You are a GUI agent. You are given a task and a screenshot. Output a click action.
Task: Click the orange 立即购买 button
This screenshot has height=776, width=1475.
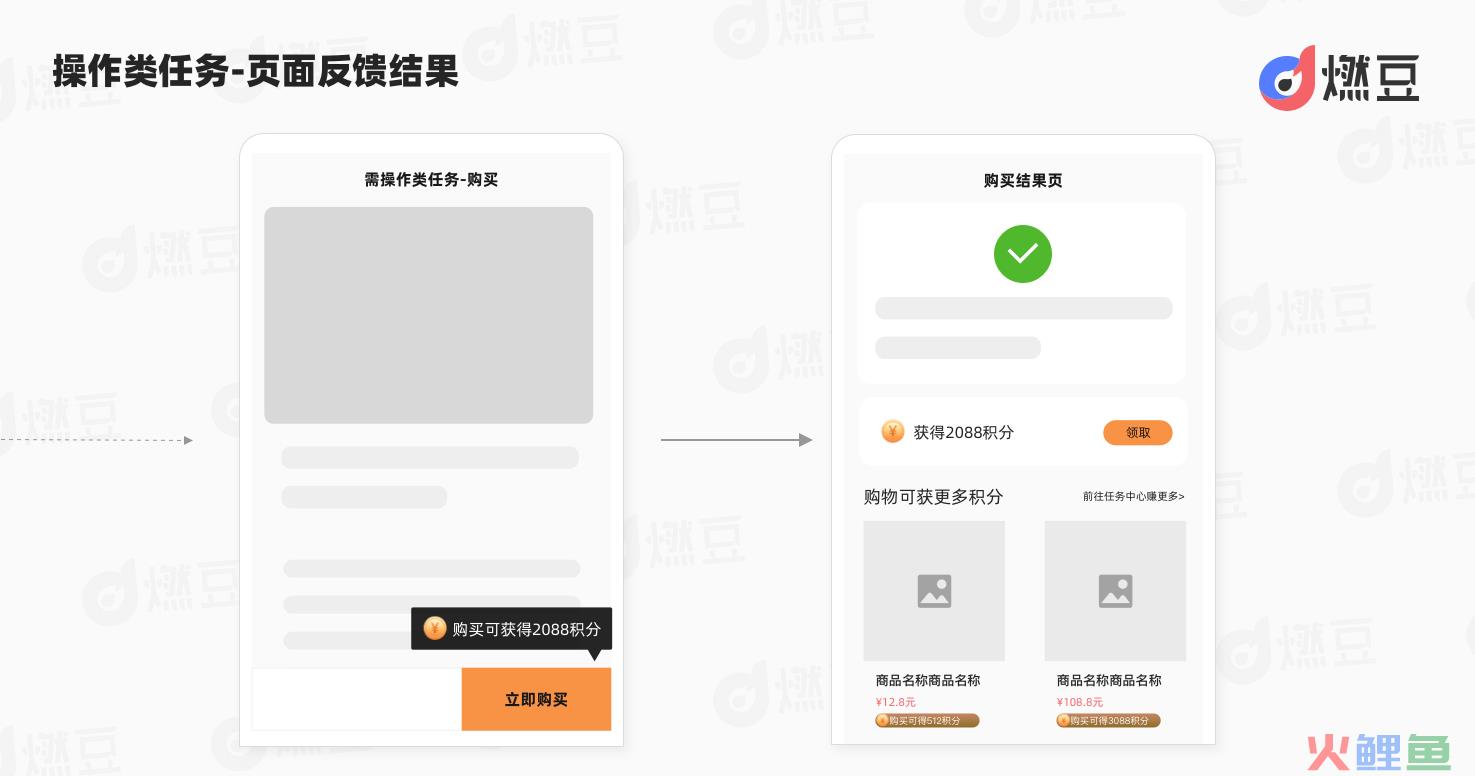pos(536,699)
